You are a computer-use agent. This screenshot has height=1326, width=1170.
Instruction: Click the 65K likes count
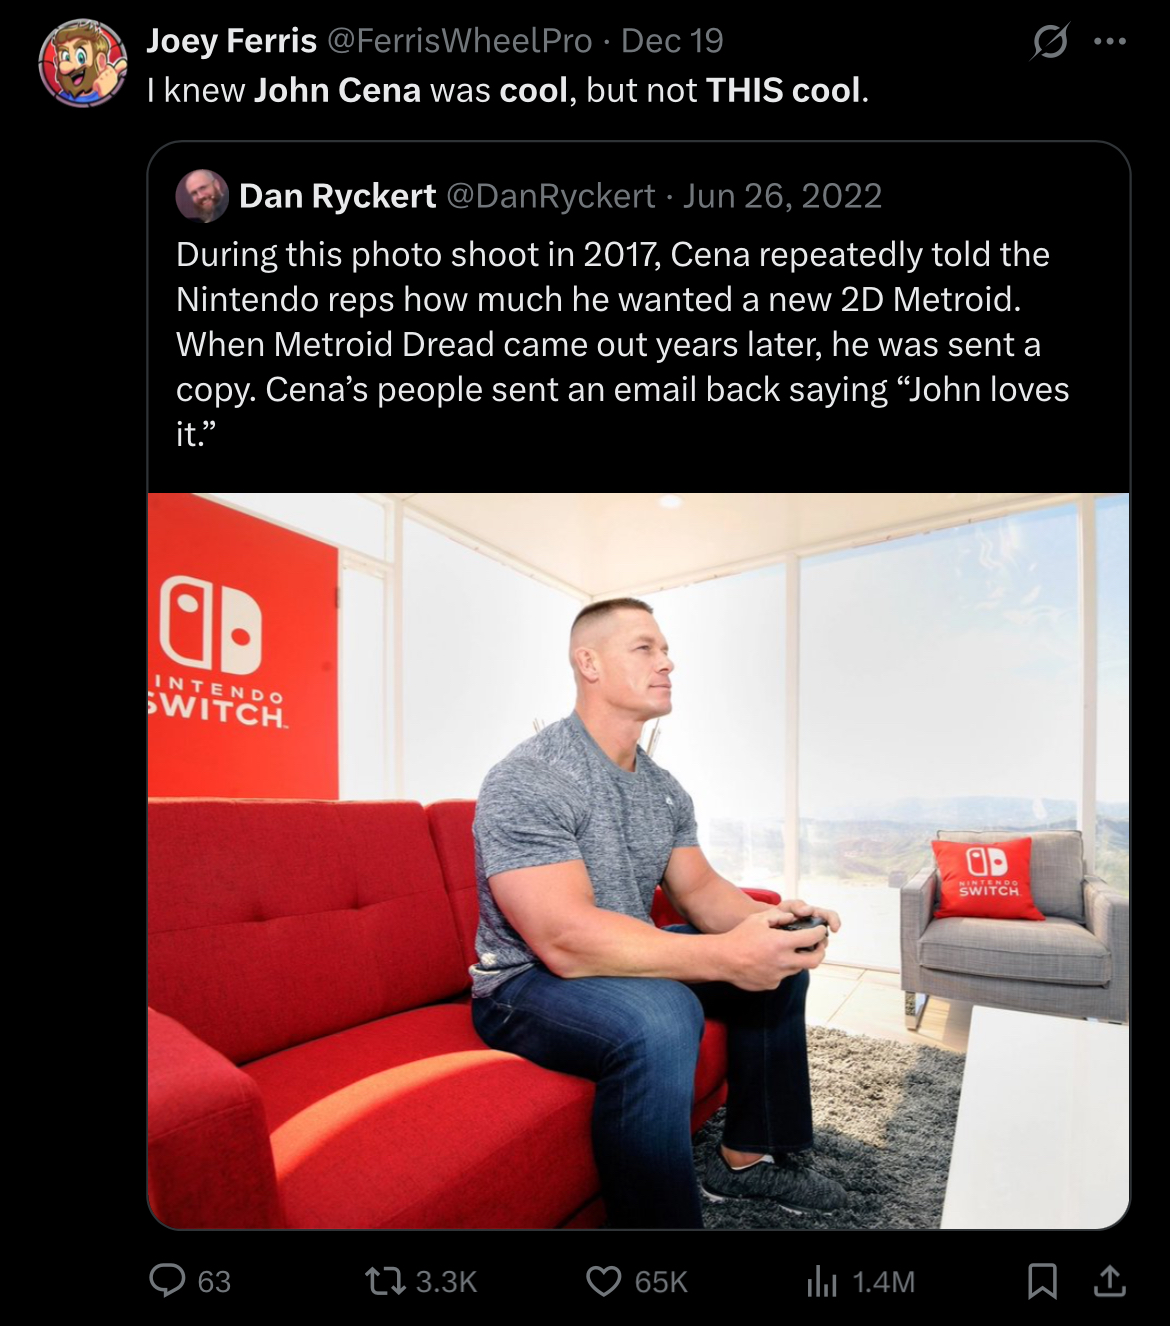tap(661, 1282)
